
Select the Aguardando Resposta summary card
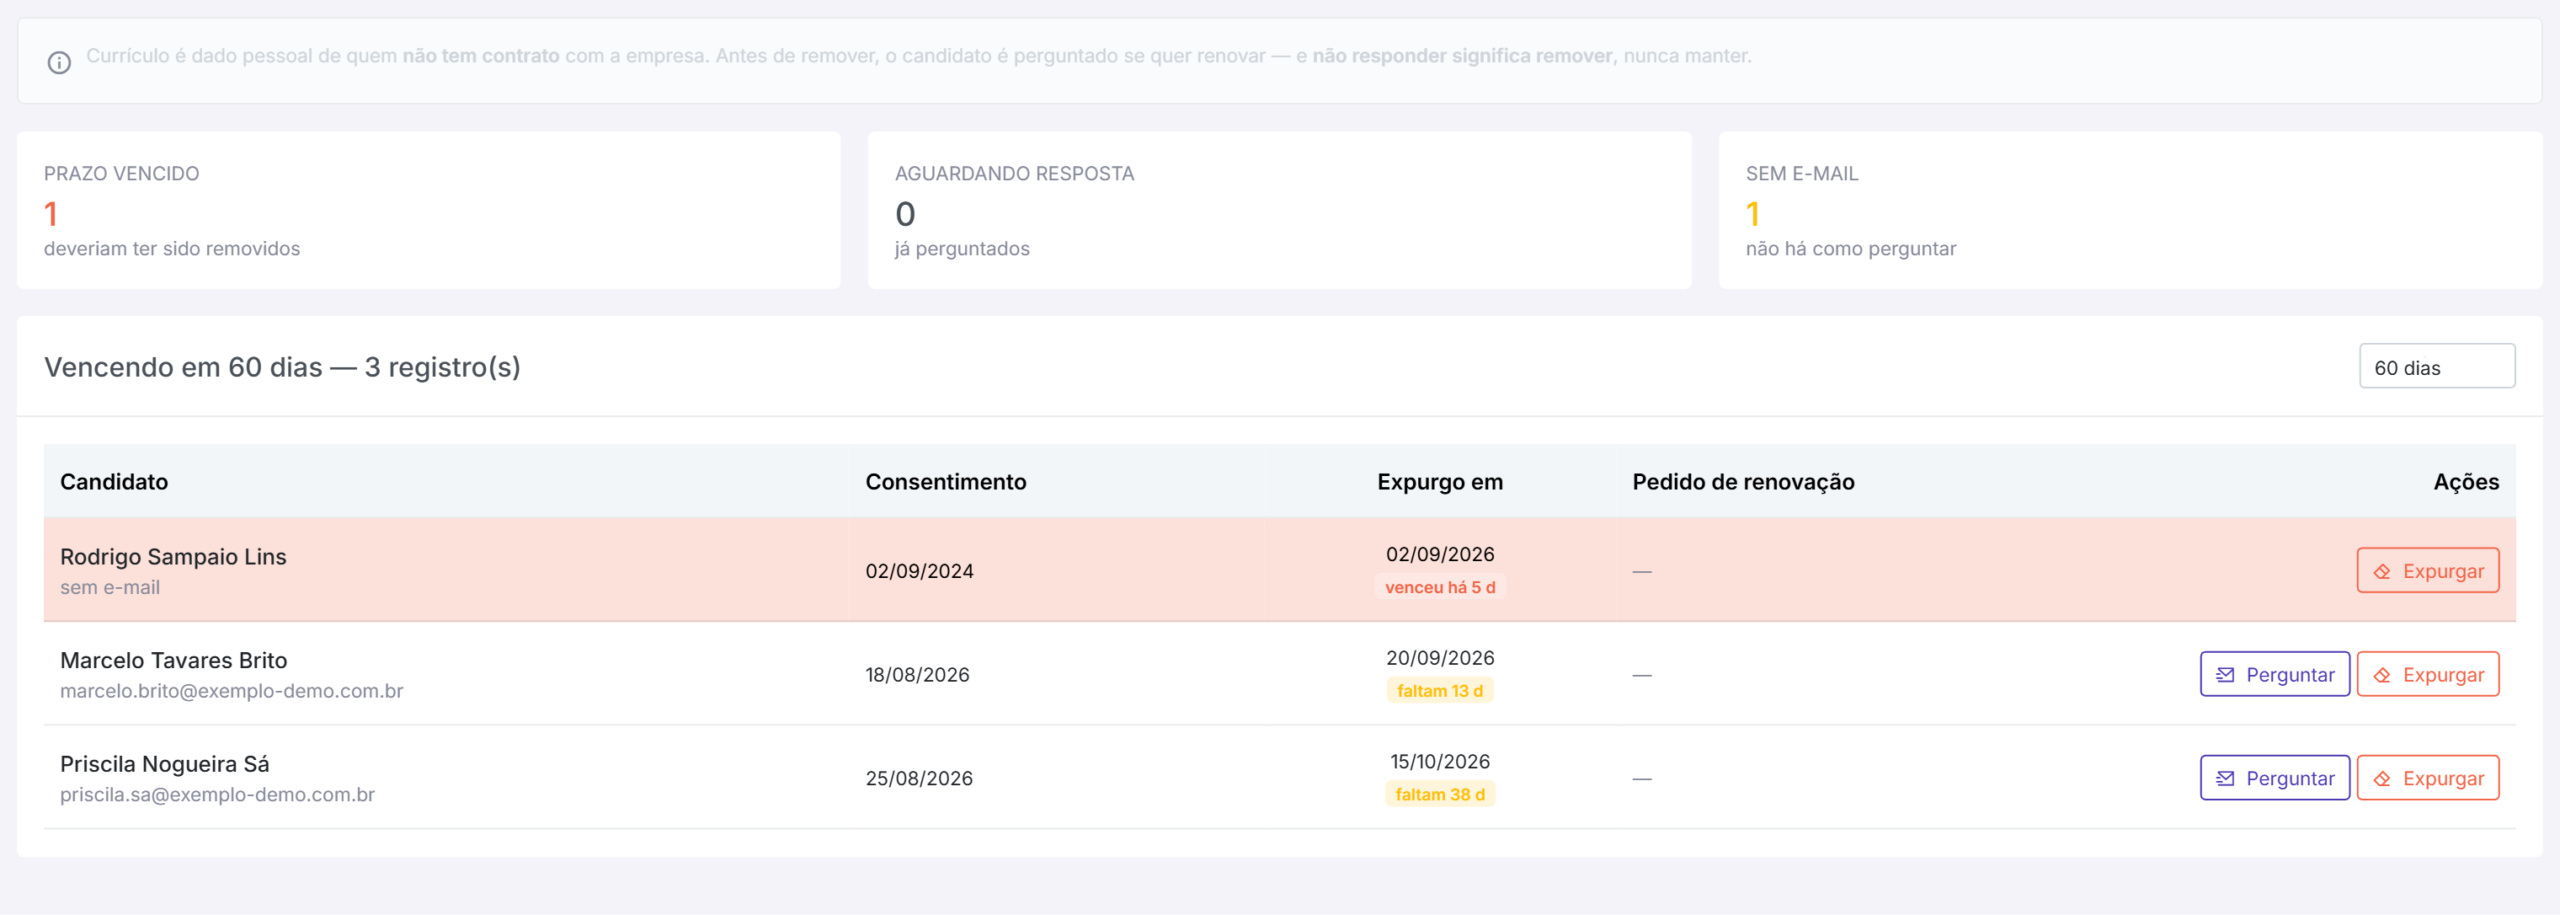click(1280, 211)
